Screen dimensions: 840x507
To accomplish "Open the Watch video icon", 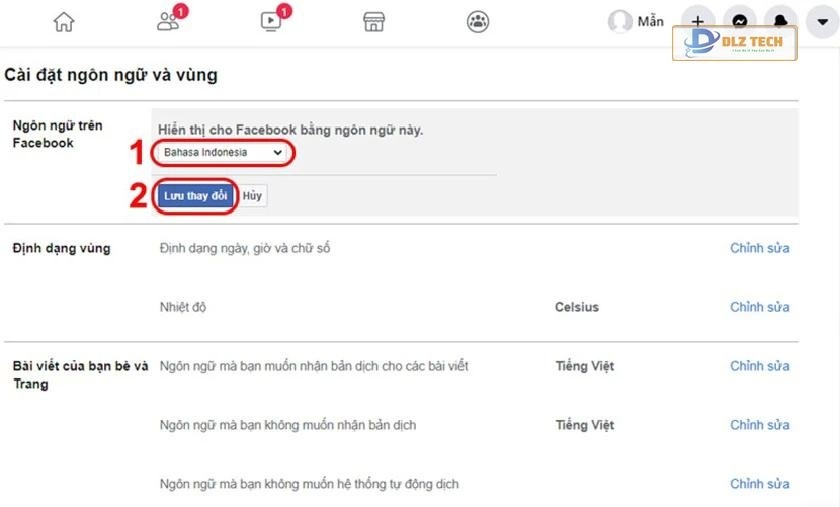I will tap(271, 21).
